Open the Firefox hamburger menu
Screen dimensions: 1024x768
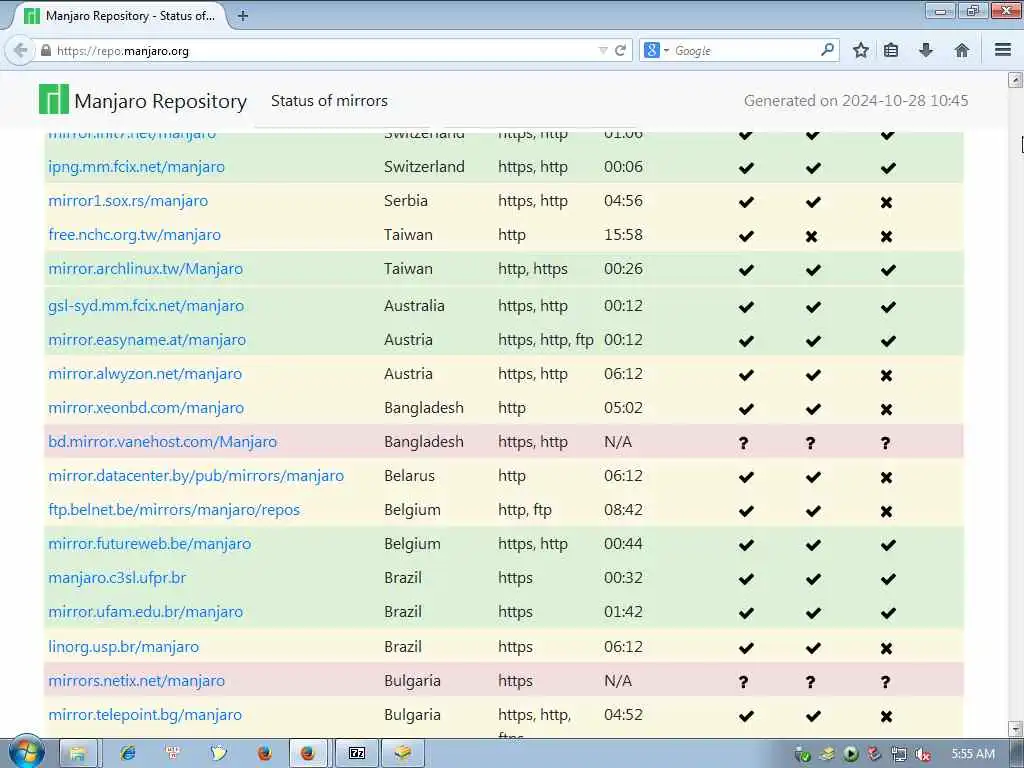tap(1003, 50)
